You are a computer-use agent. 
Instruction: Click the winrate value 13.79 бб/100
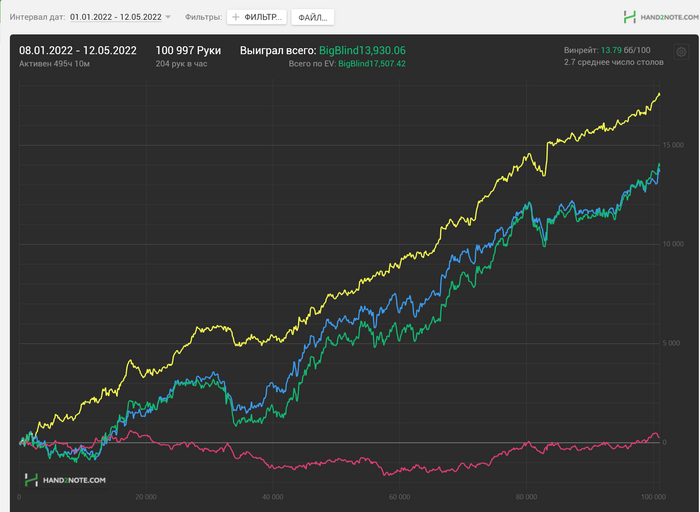[625, 50]
